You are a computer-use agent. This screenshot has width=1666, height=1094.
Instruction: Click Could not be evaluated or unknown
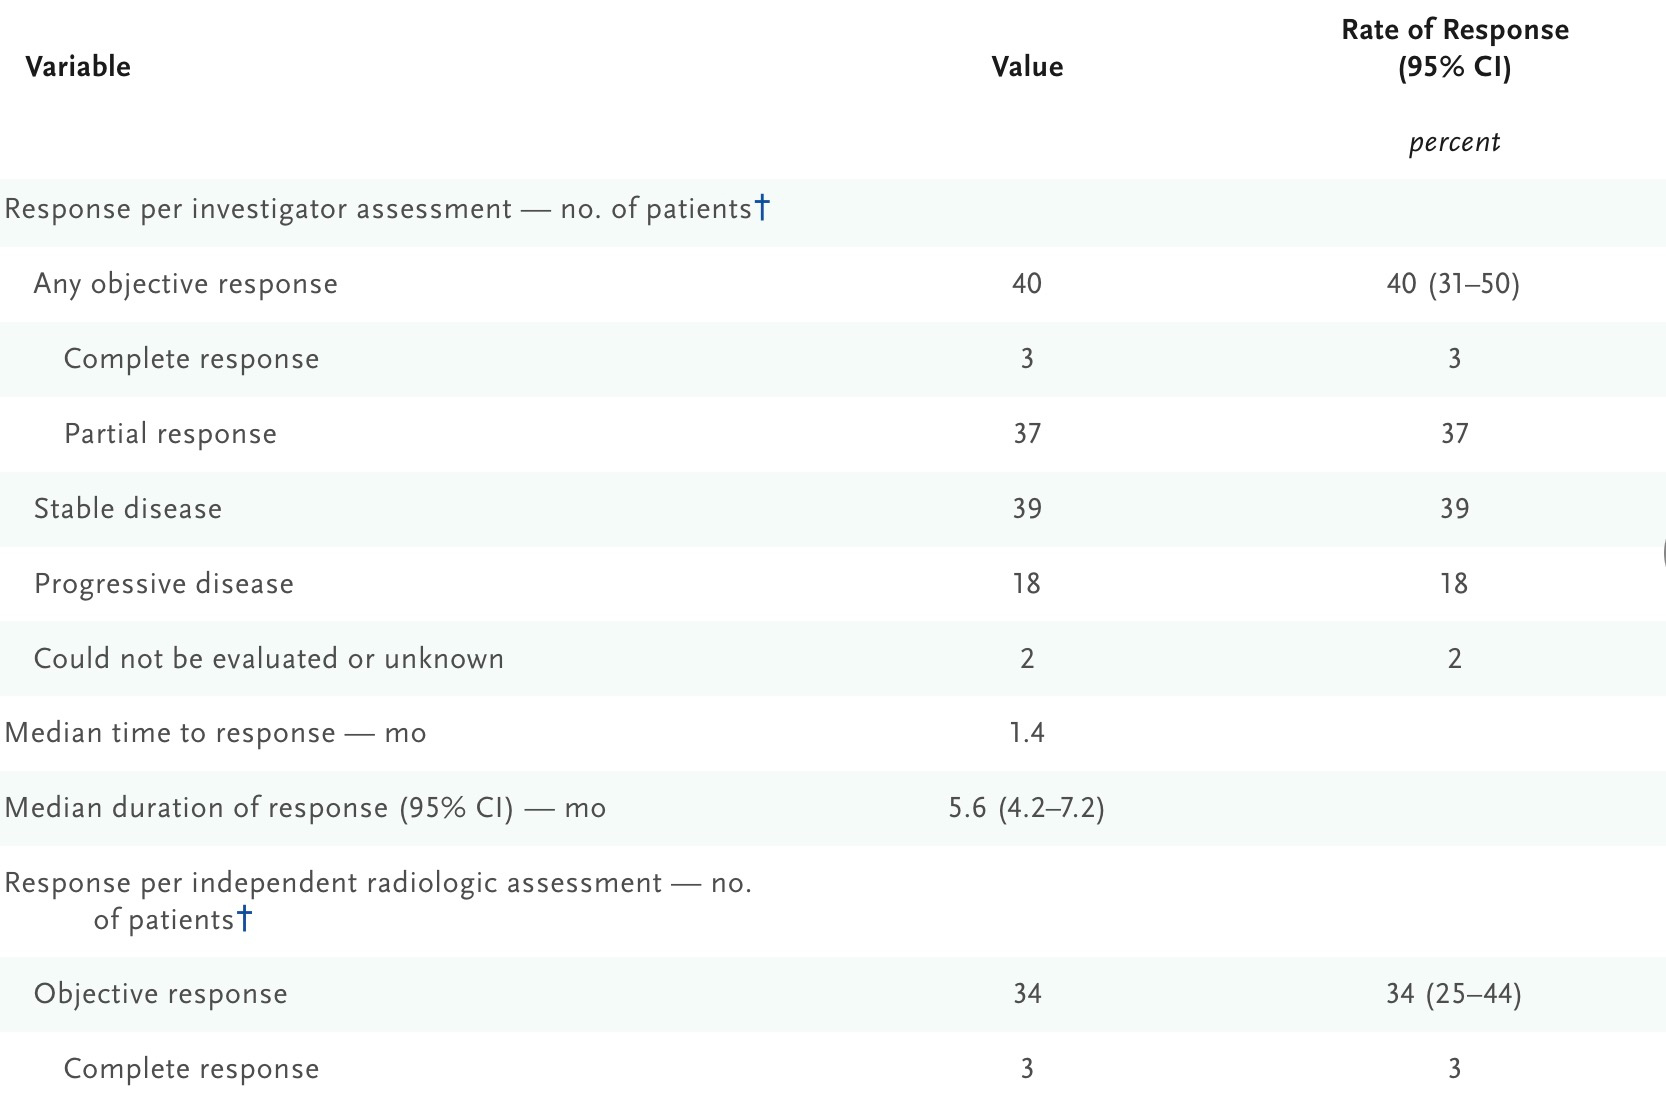269,659
